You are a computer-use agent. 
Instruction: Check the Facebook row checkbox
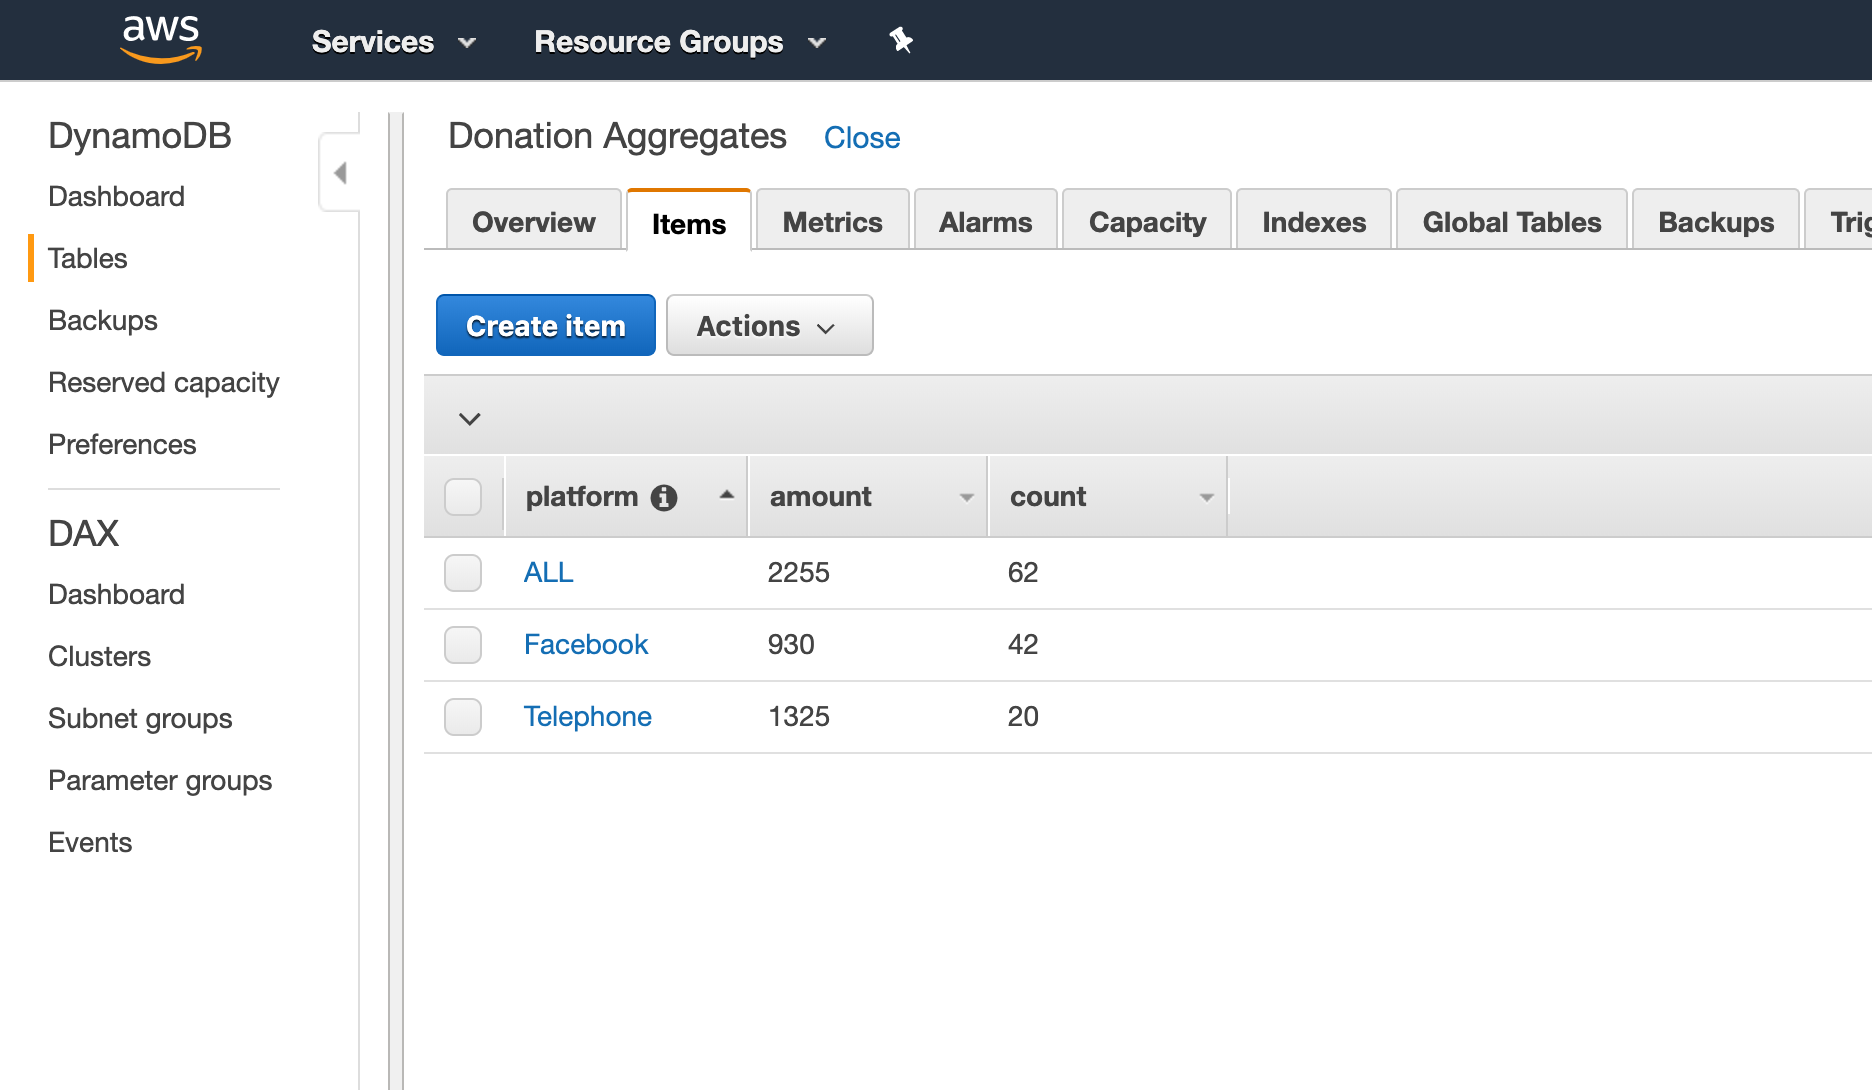pyautogui.click(x=463, y=645)
